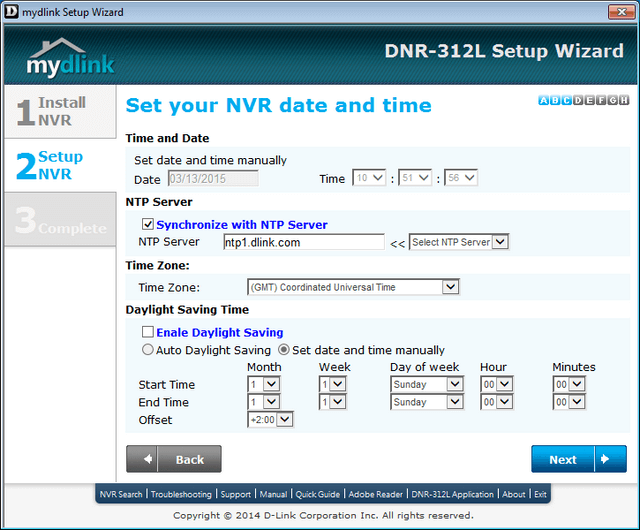The height and width of the screenshot is (530, 640).
Task: Click step indicator G icon
Action: 612,100
